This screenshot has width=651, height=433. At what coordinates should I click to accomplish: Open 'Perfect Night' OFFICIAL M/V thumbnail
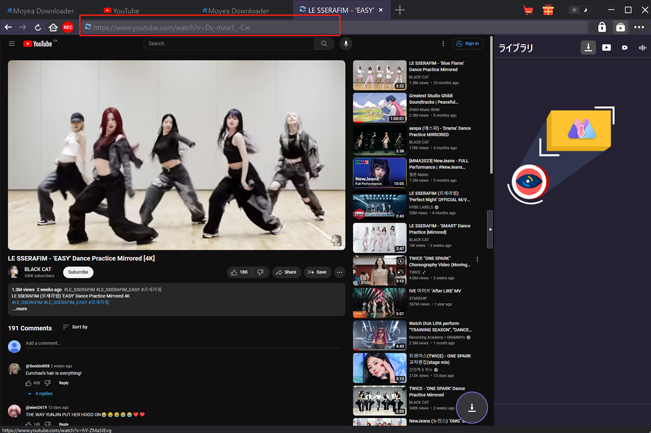coord(379,205)
